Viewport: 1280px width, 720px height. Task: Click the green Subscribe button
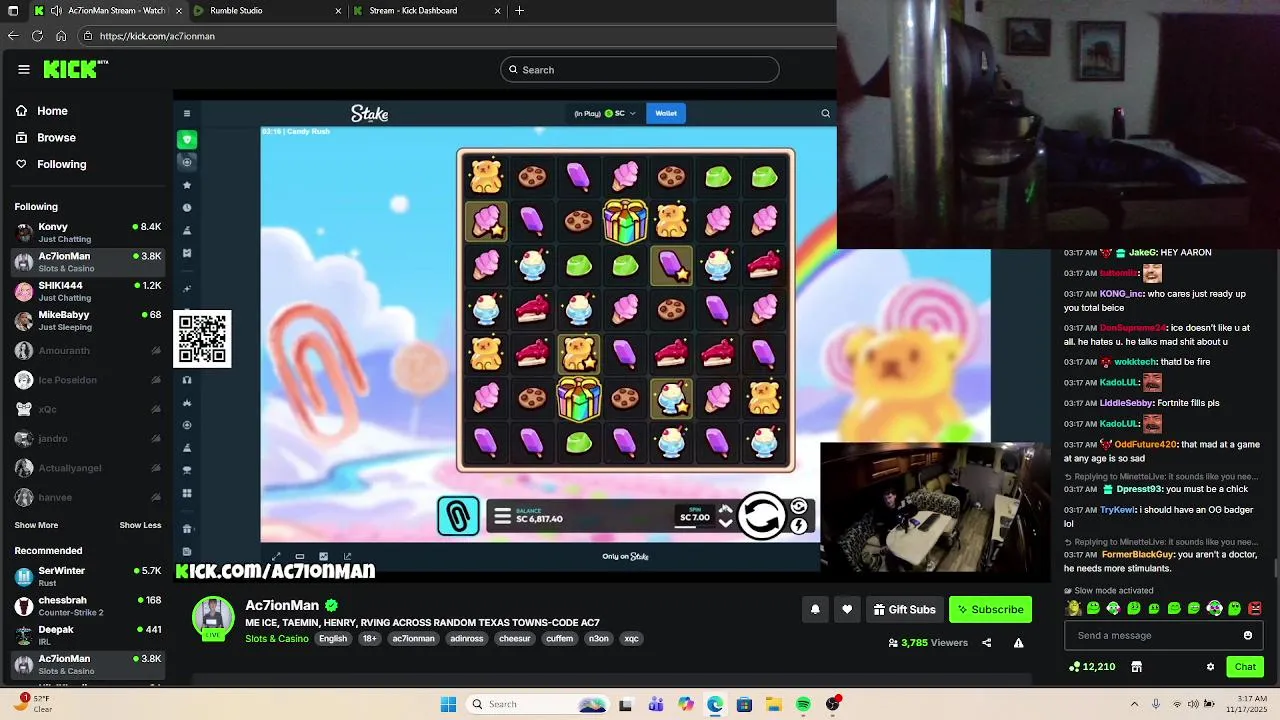tap(990, 609)
